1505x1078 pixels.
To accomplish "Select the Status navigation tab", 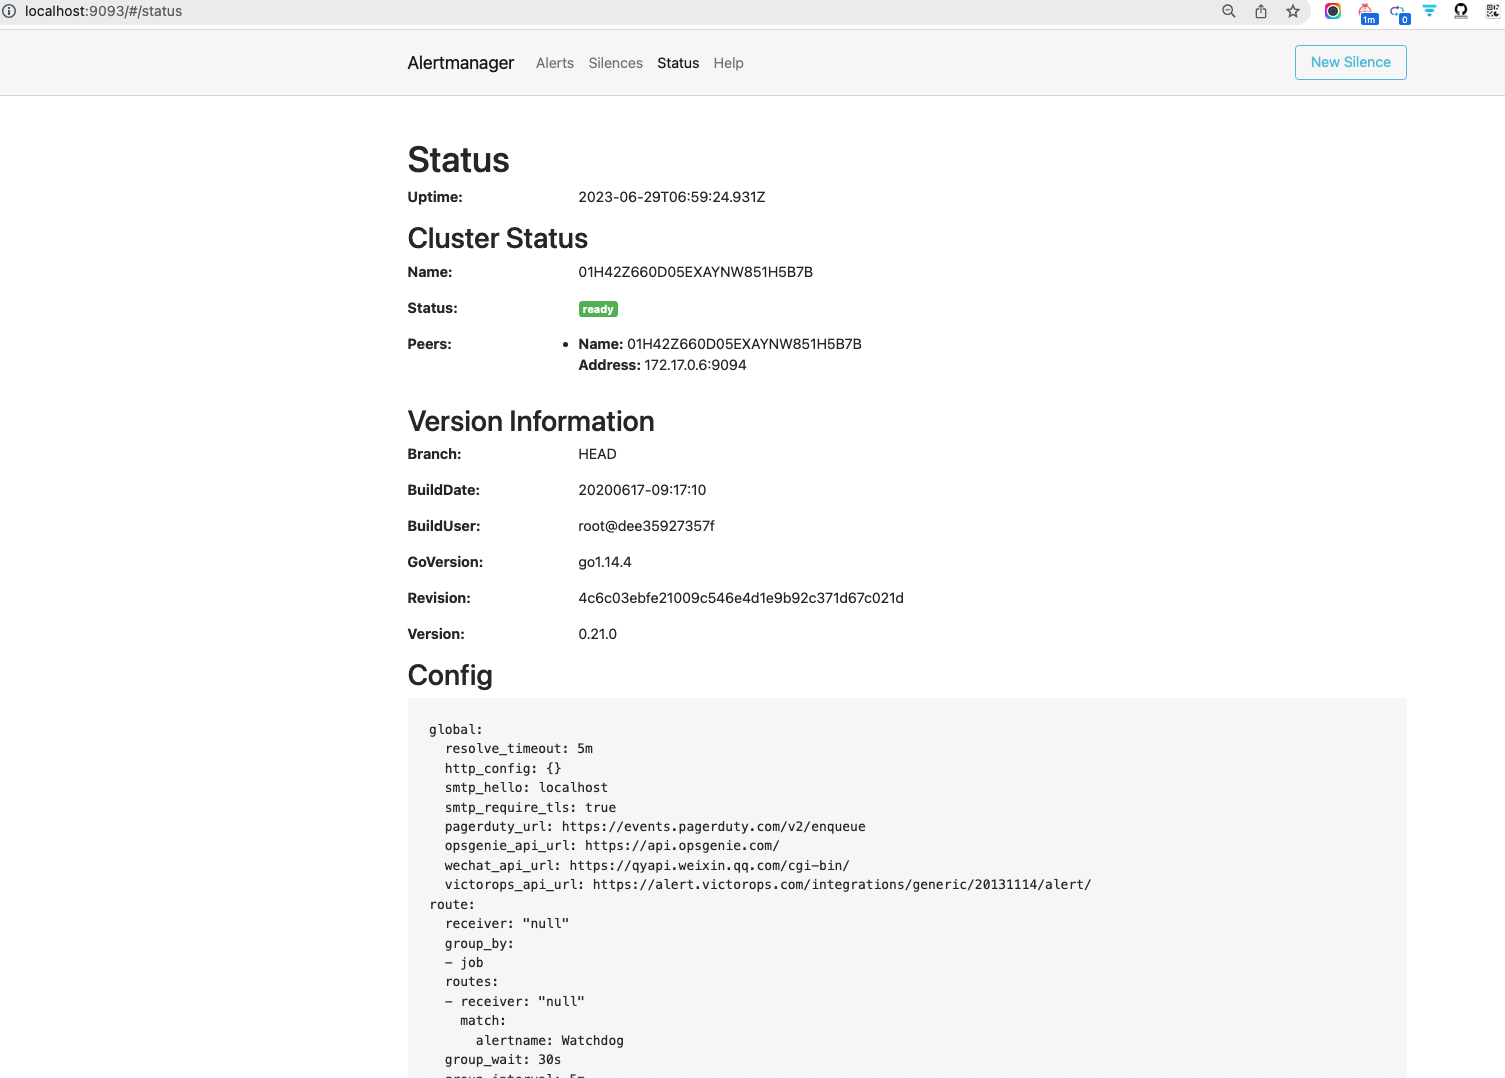I will click(x=677, y=63).
